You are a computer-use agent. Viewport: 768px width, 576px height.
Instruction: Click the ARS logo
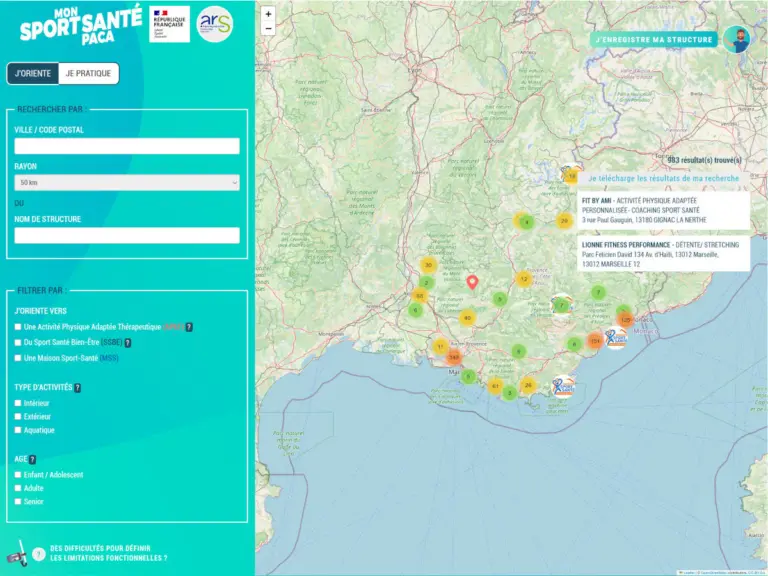[215, 24]
